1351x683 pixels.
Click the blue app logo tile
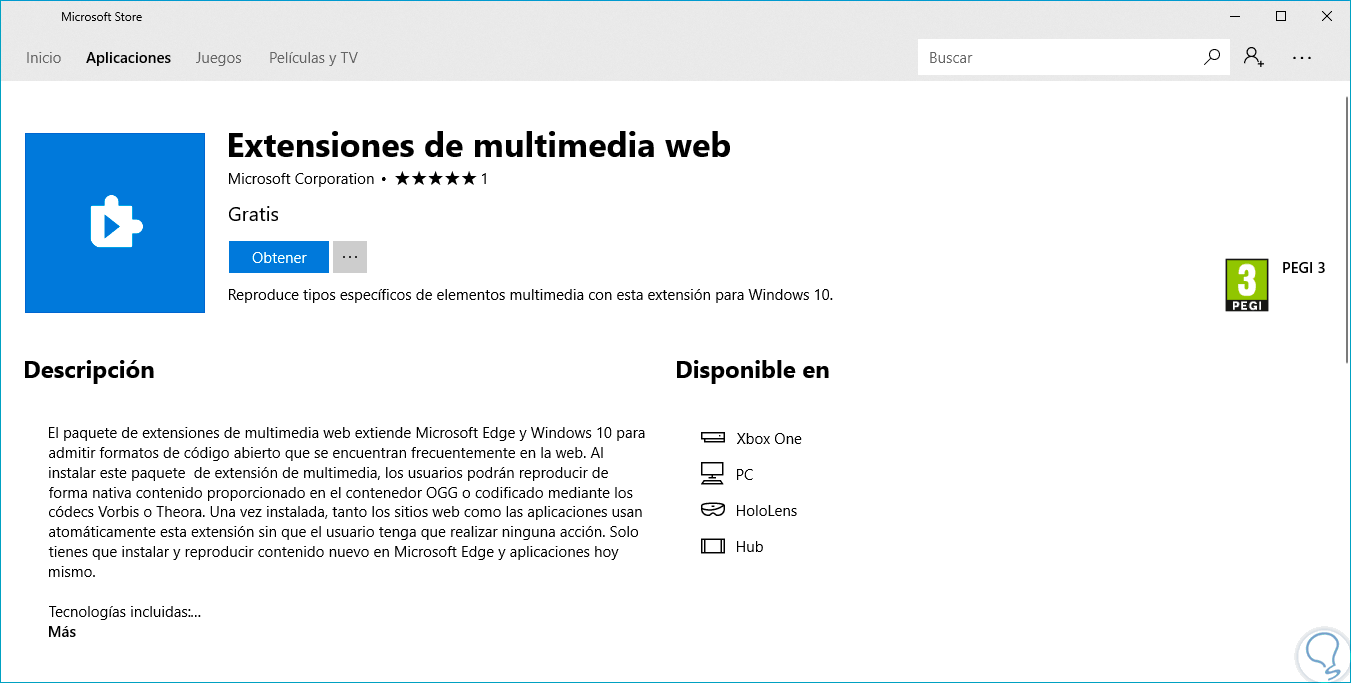click(115, 223)
